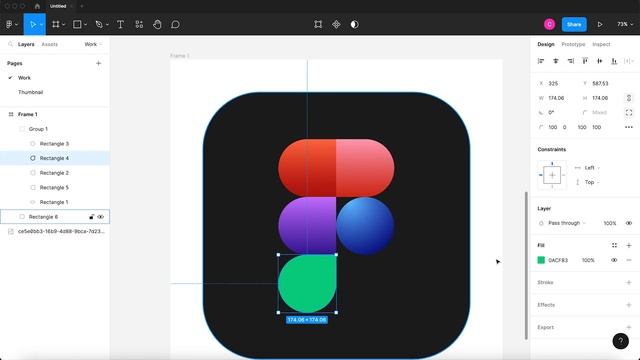Select the Move tool

(33, 24)
